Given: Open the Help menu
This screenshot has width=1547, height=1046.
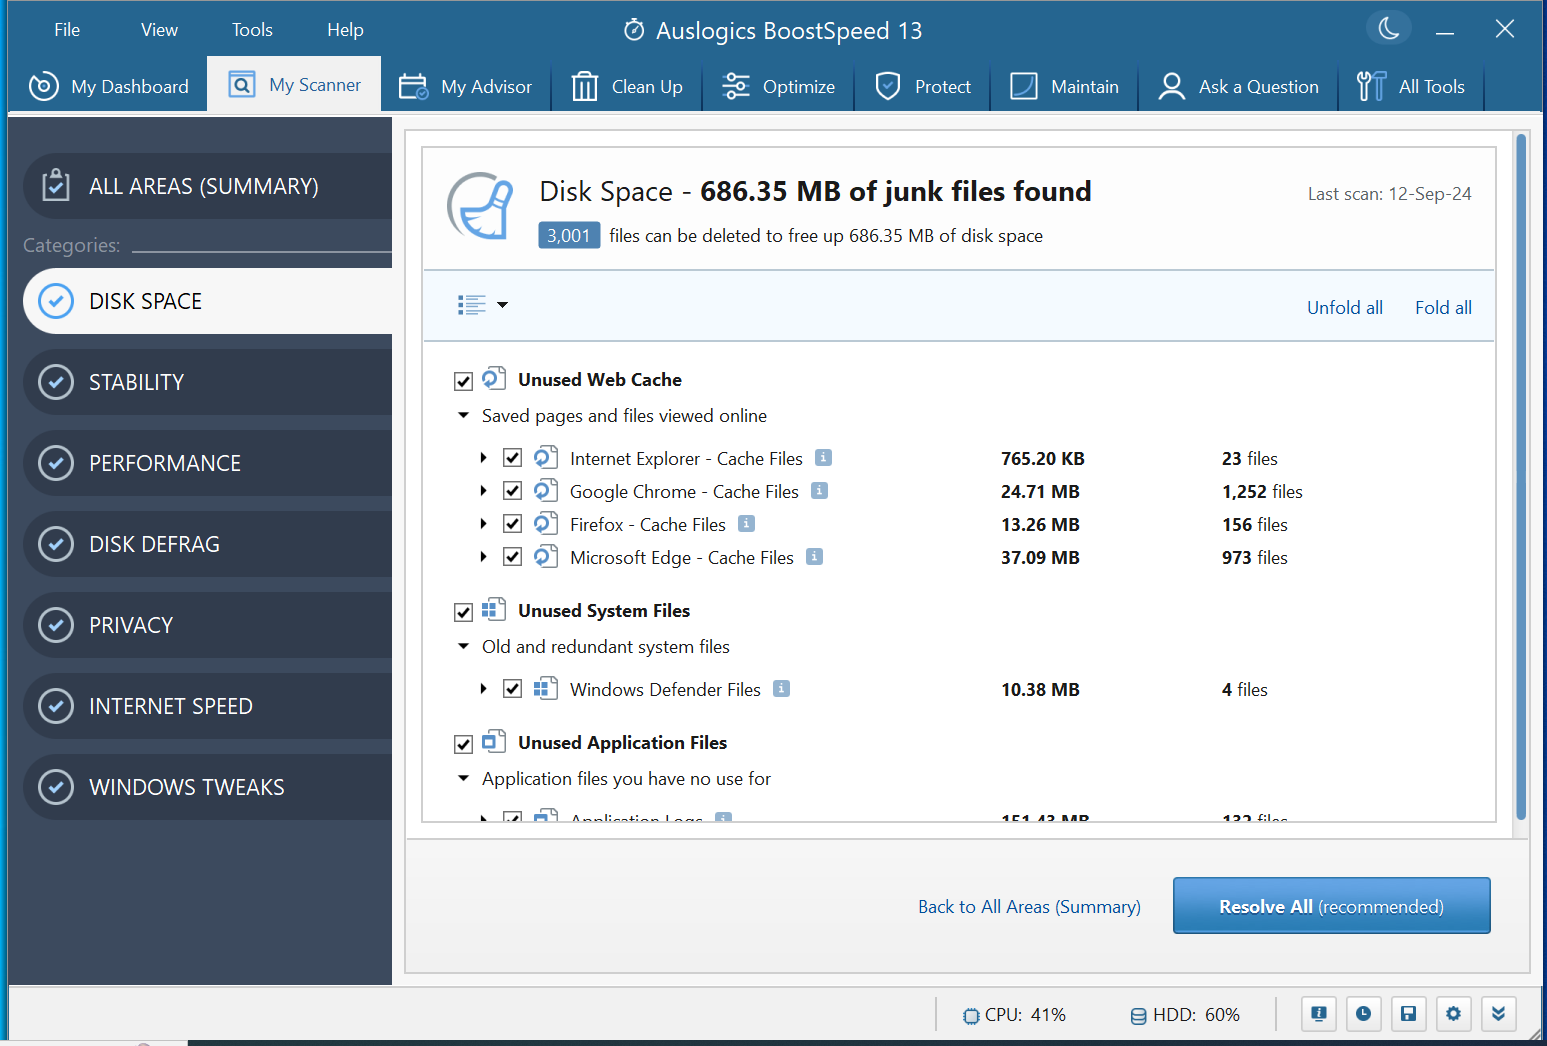Looking at the screenshot, I should click(345, 30).
